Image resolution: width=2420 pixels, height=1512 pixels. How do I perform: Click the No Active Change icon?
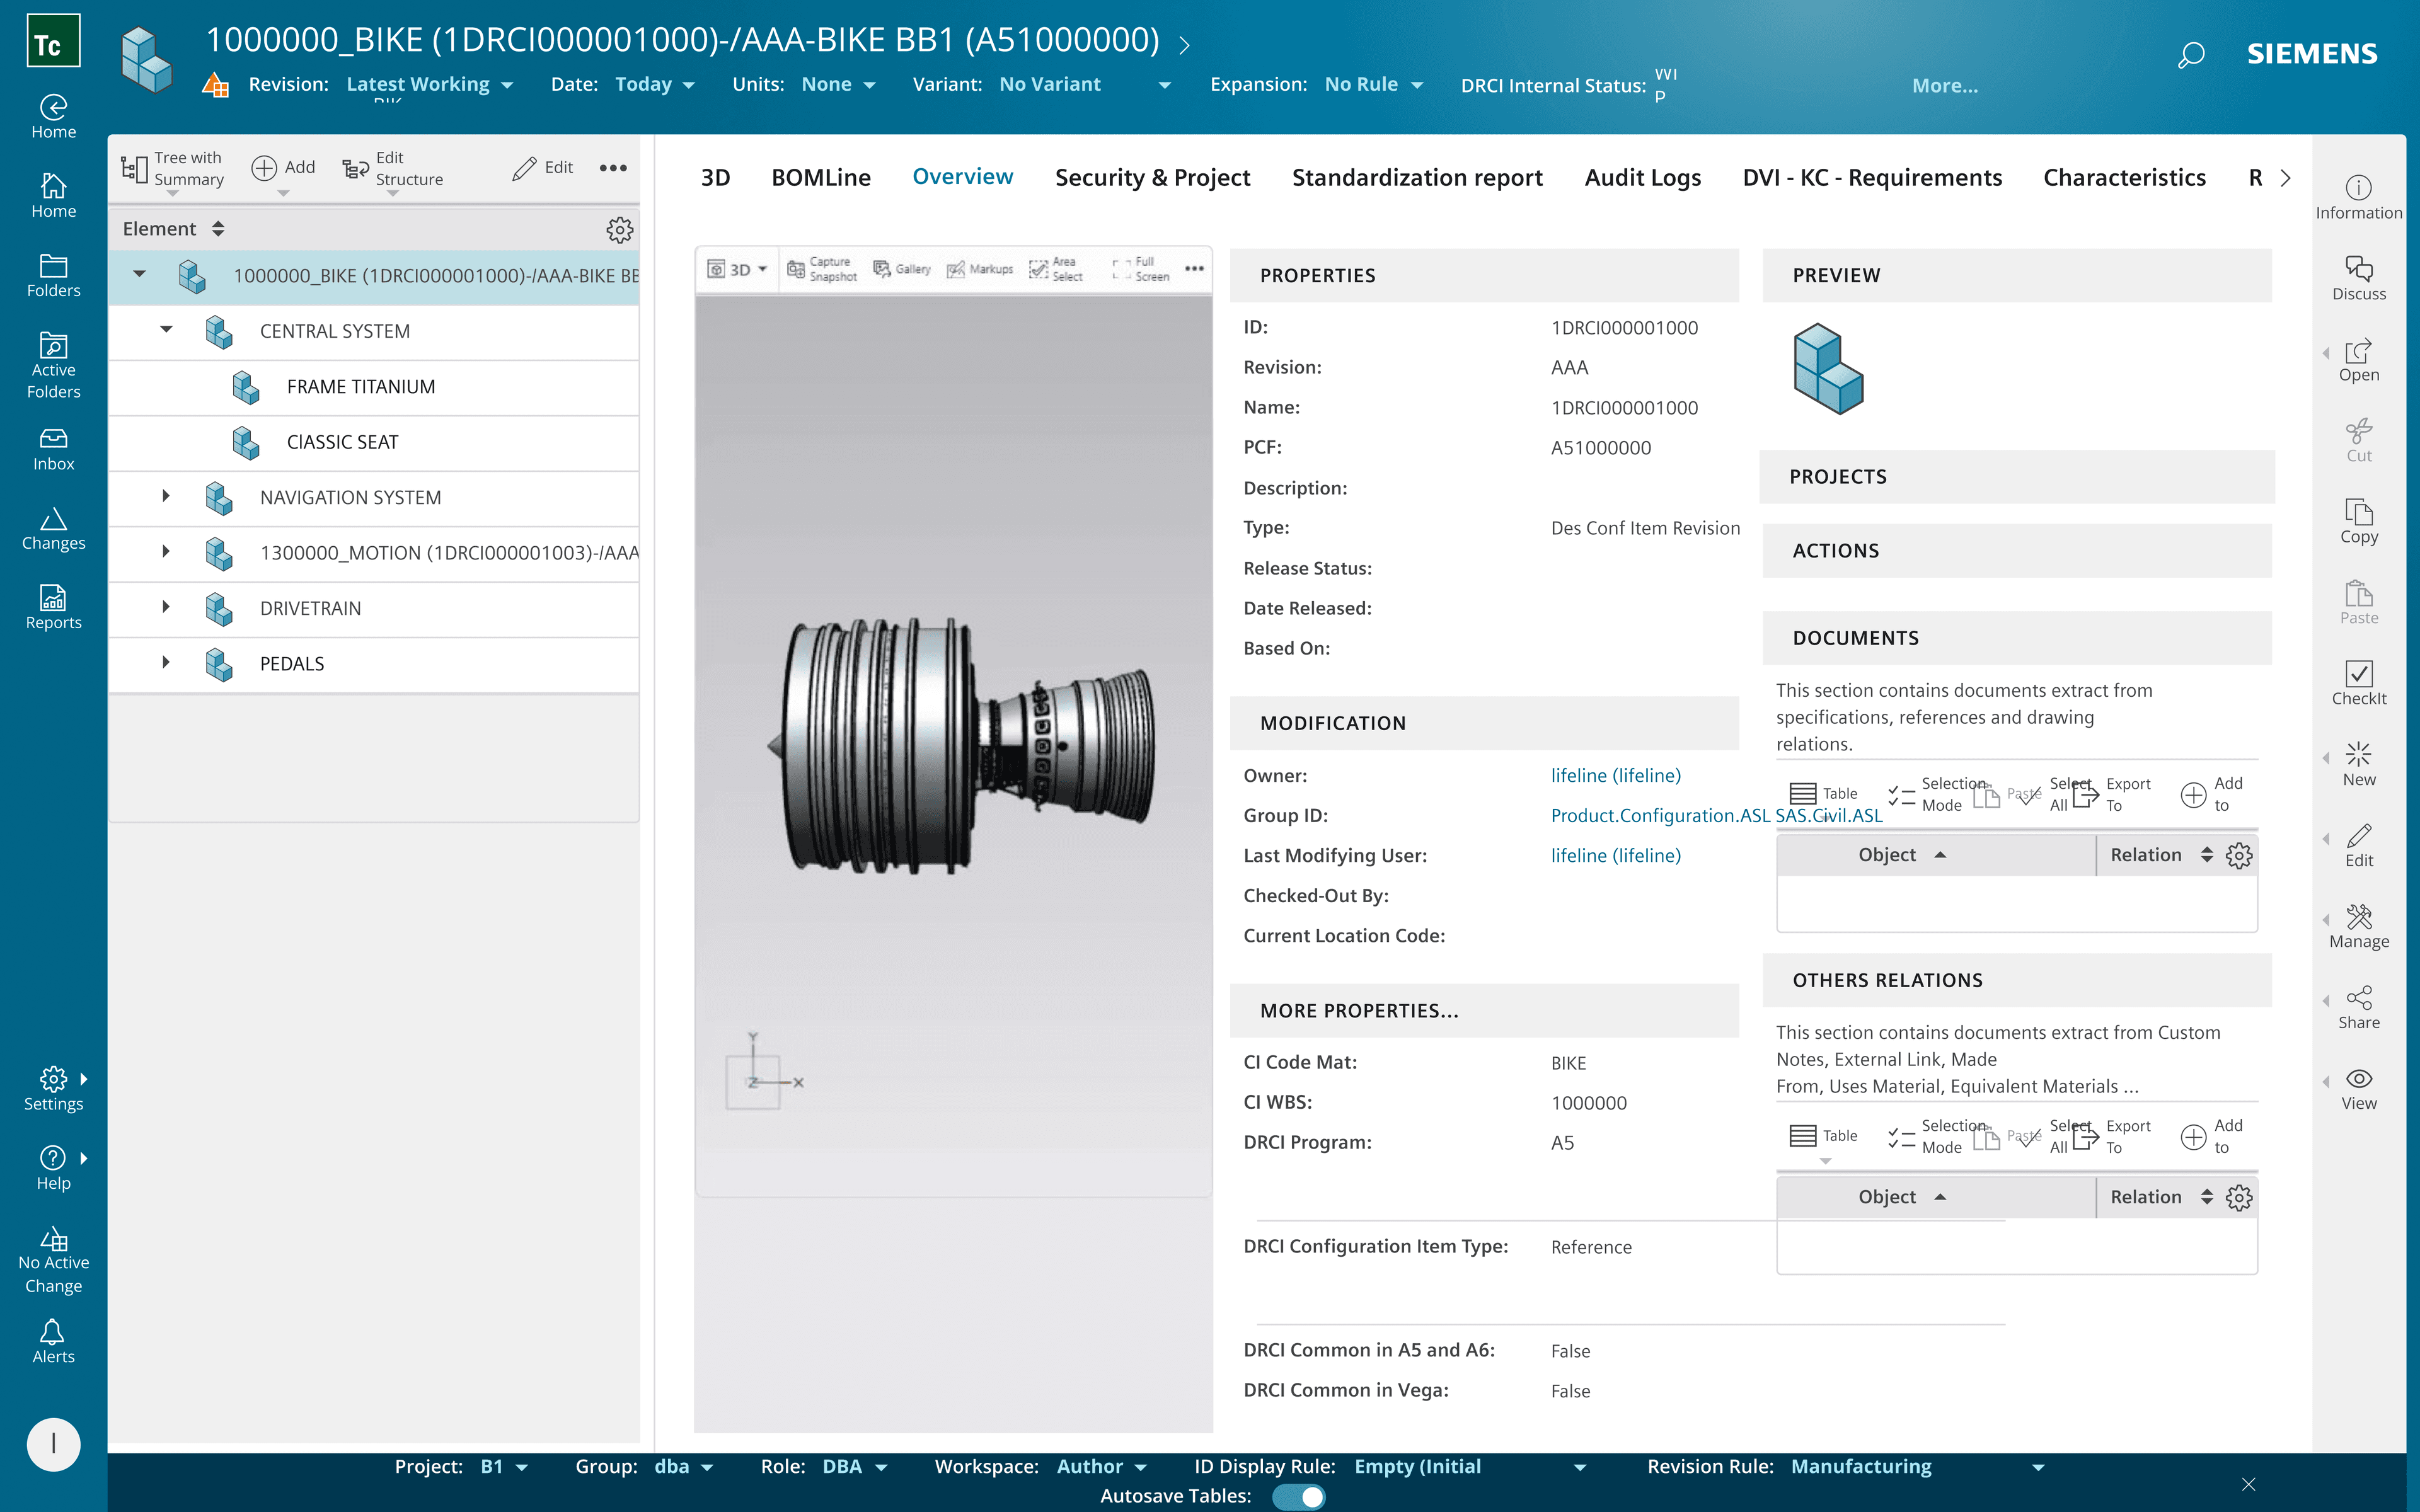point(53,1260)
